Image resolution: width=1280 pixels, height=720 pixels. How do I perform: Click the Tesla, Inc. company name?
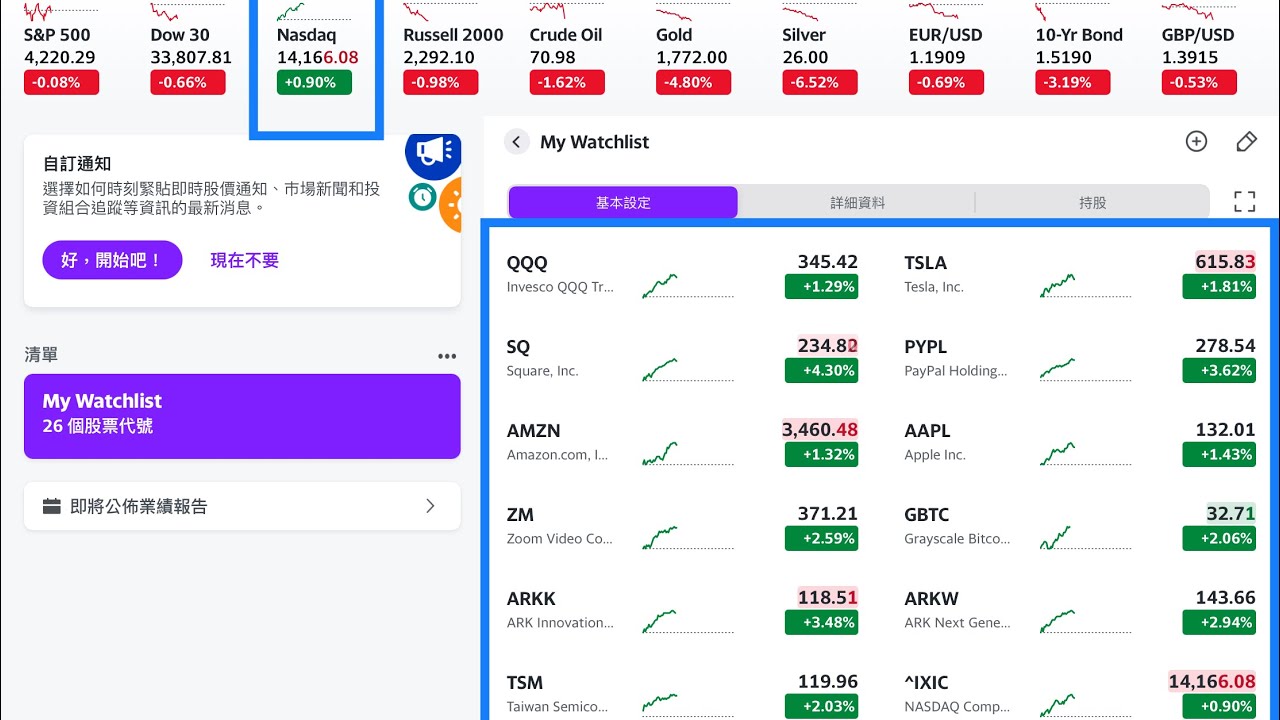(934, 287)
